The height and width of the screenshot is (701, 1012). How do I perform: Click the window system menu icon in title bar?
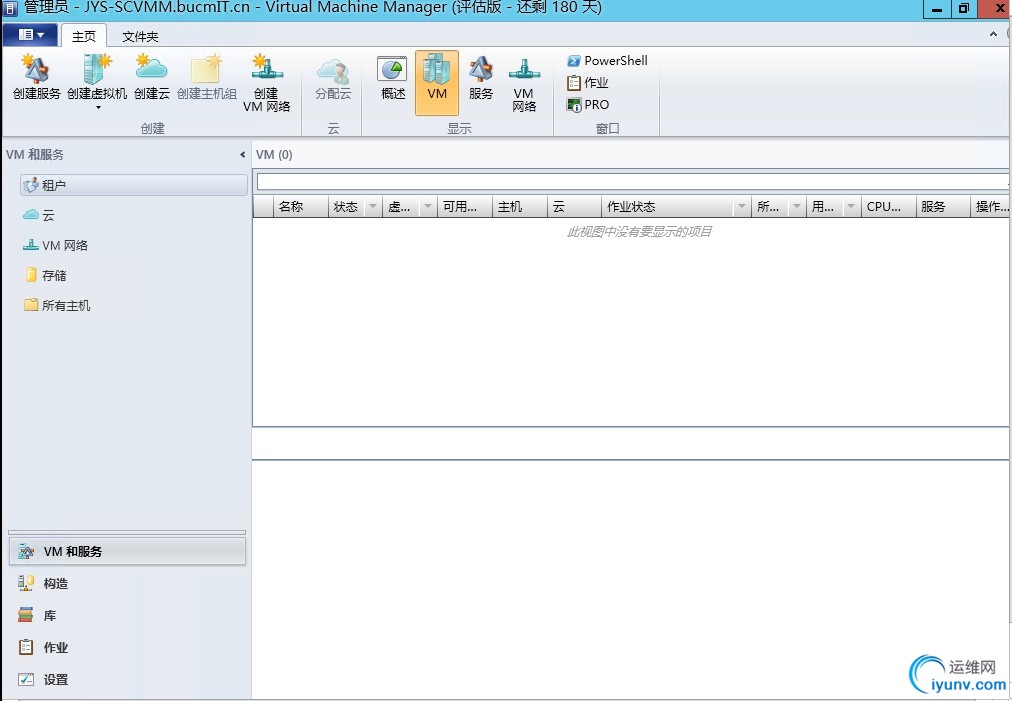(x=10, y=8)
